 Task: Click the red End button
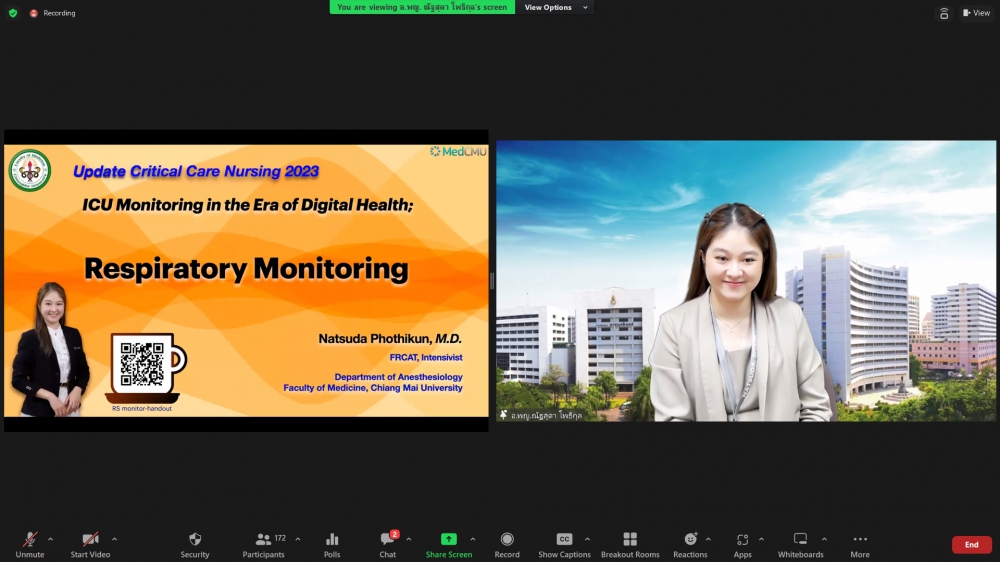coord(971,545)
